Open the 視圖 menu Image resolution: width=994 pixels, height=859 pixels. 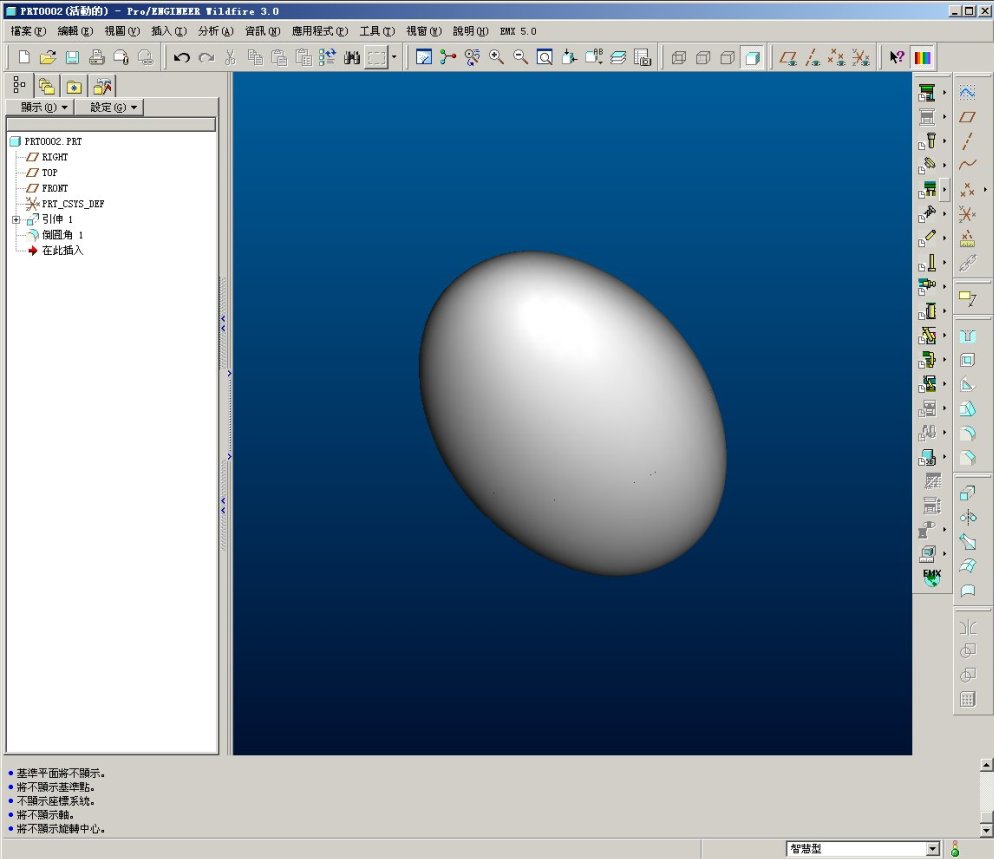[x=122, y=31]
